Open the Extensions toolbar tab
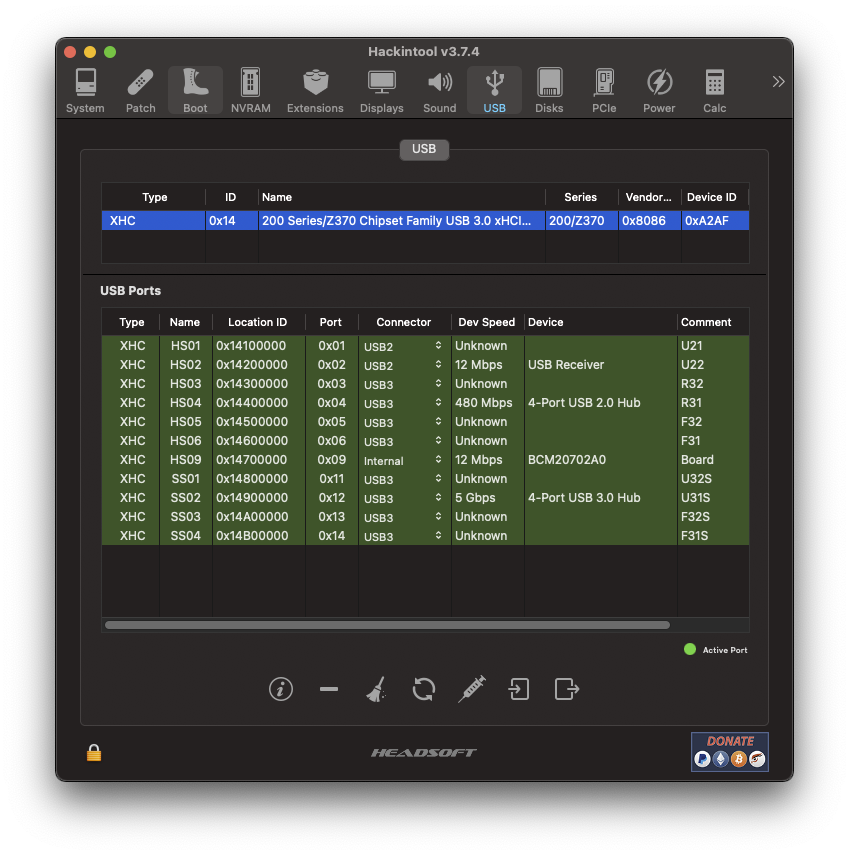 (x=315, y=91)
